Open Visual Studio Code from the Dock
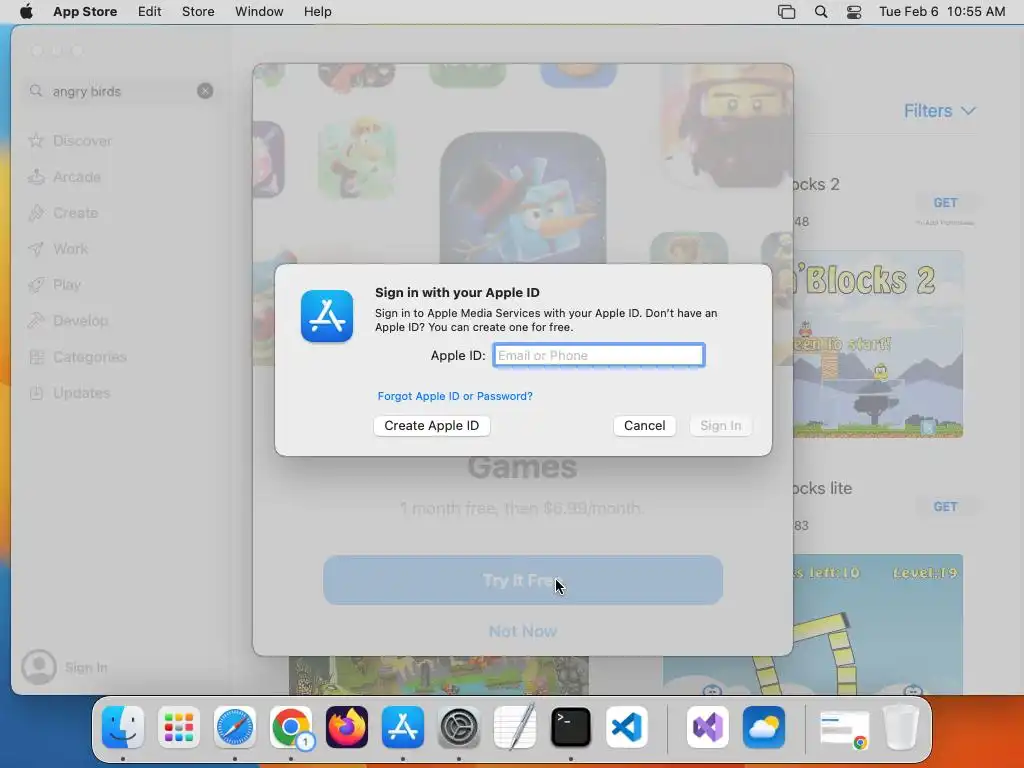This screenshot has height=768, width=1024. coord(627,727)
